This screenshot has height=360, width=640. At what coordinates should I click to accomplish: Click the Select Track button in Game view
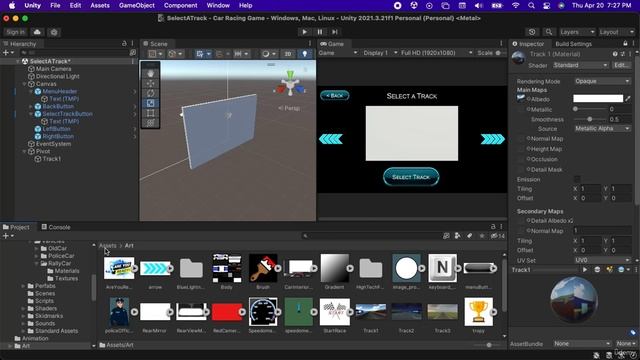pyautogui.click(x=411, y=177)
